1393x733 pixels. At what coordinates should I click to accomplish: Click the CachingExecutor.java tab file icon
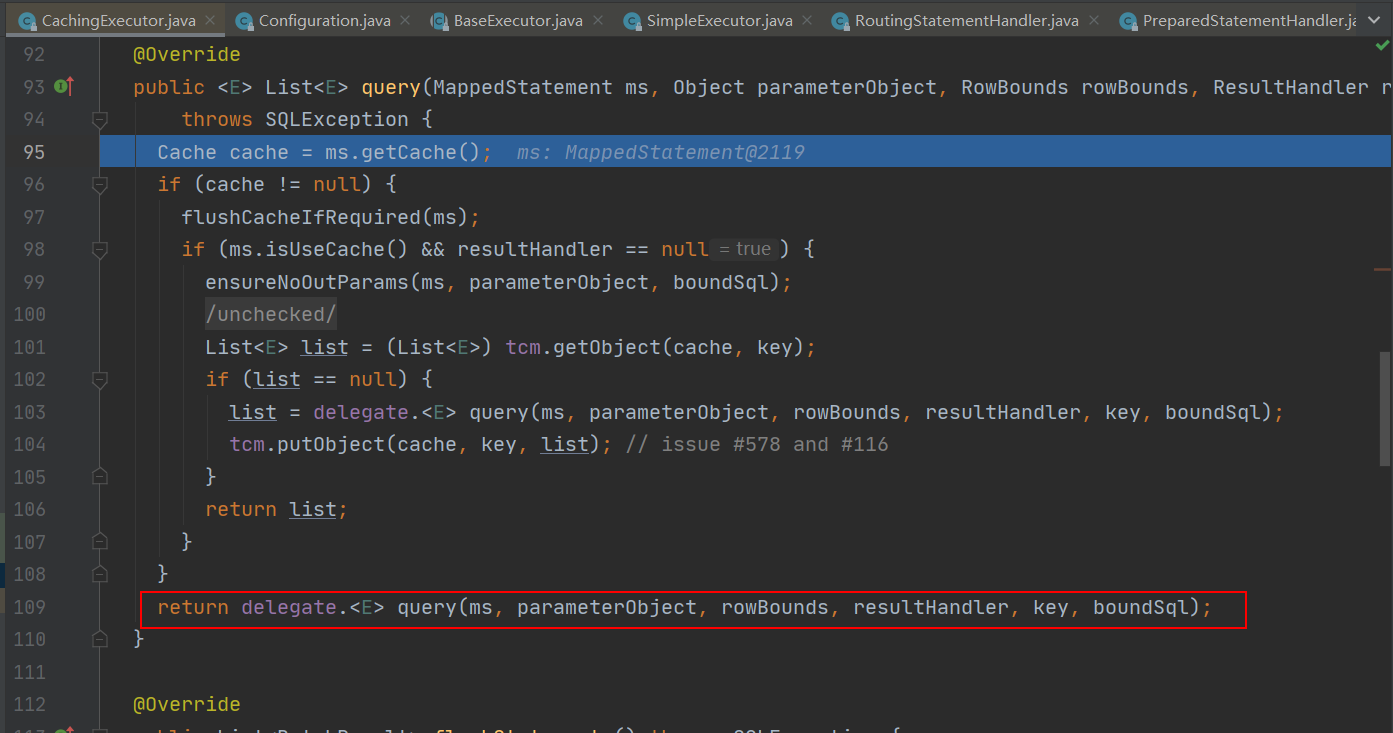(26, 20)
